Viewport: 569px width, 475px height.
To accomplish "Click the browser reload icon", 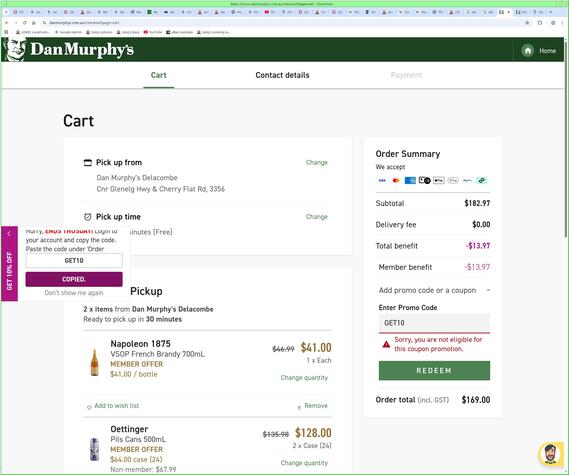I will coord(25,22).
